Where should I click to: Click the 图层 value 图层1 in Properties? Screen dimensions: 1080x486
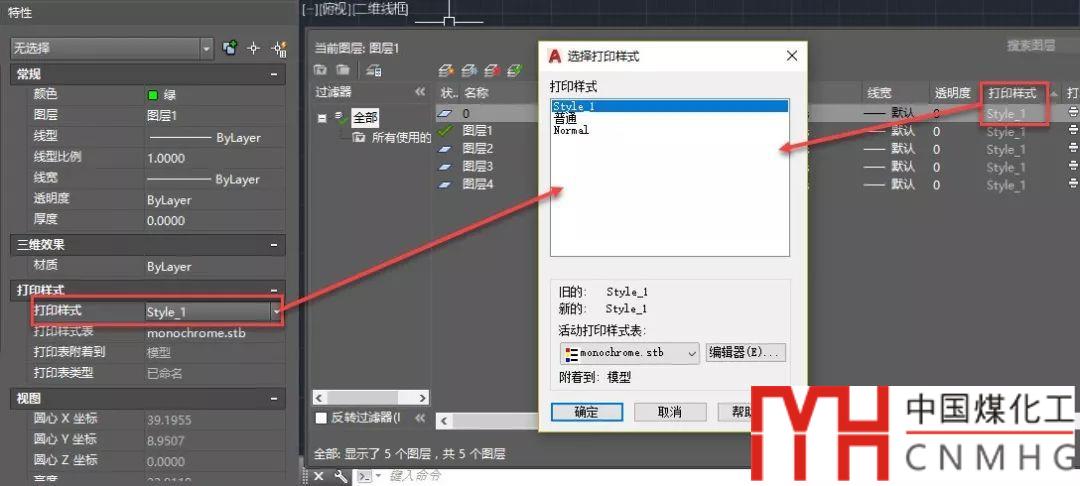point(162,116)
